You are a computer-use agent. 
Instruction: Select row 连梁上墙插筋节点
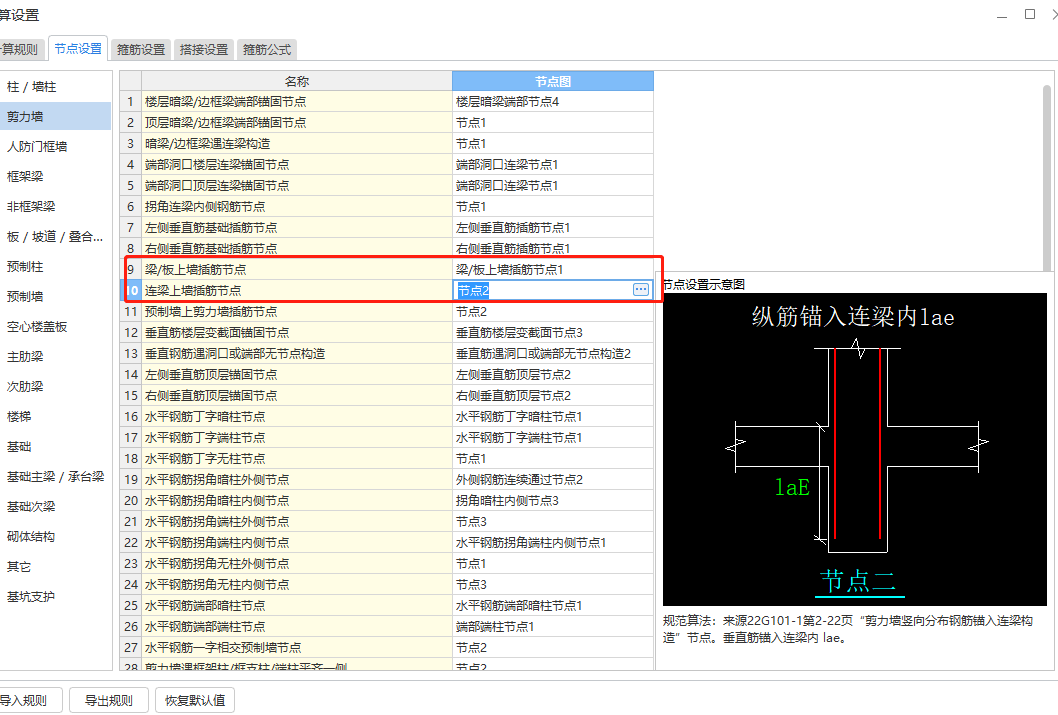tap(296, 290)
